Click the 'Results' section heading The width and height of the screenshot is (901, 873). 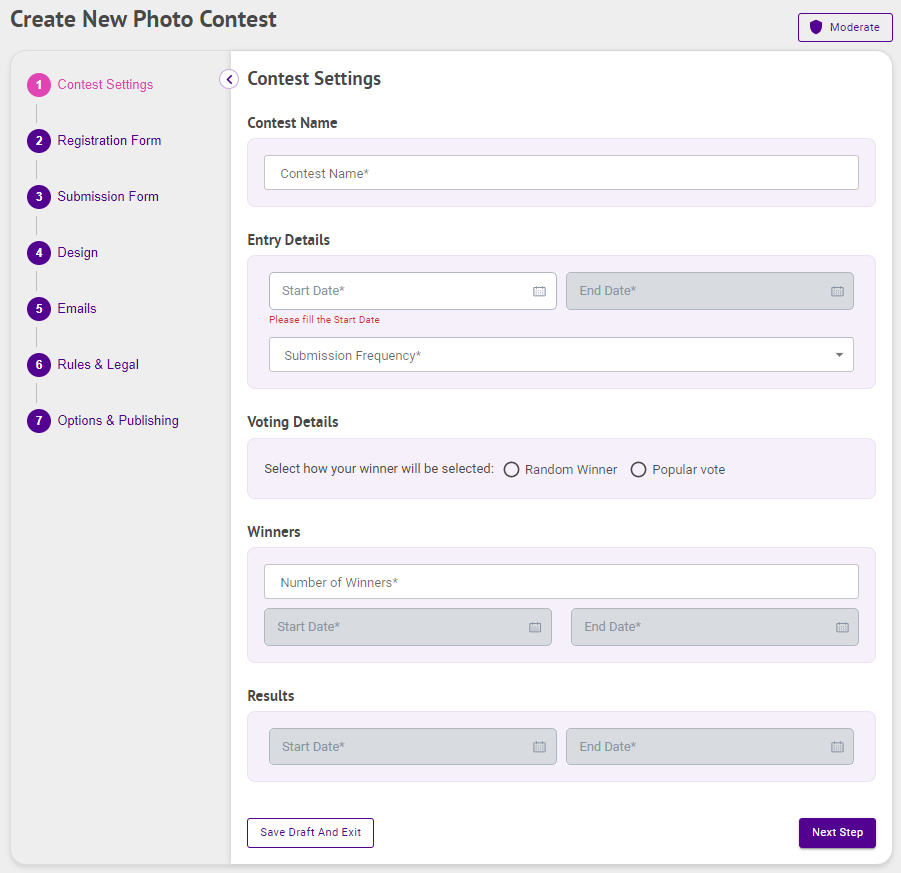tap(271, 696)
